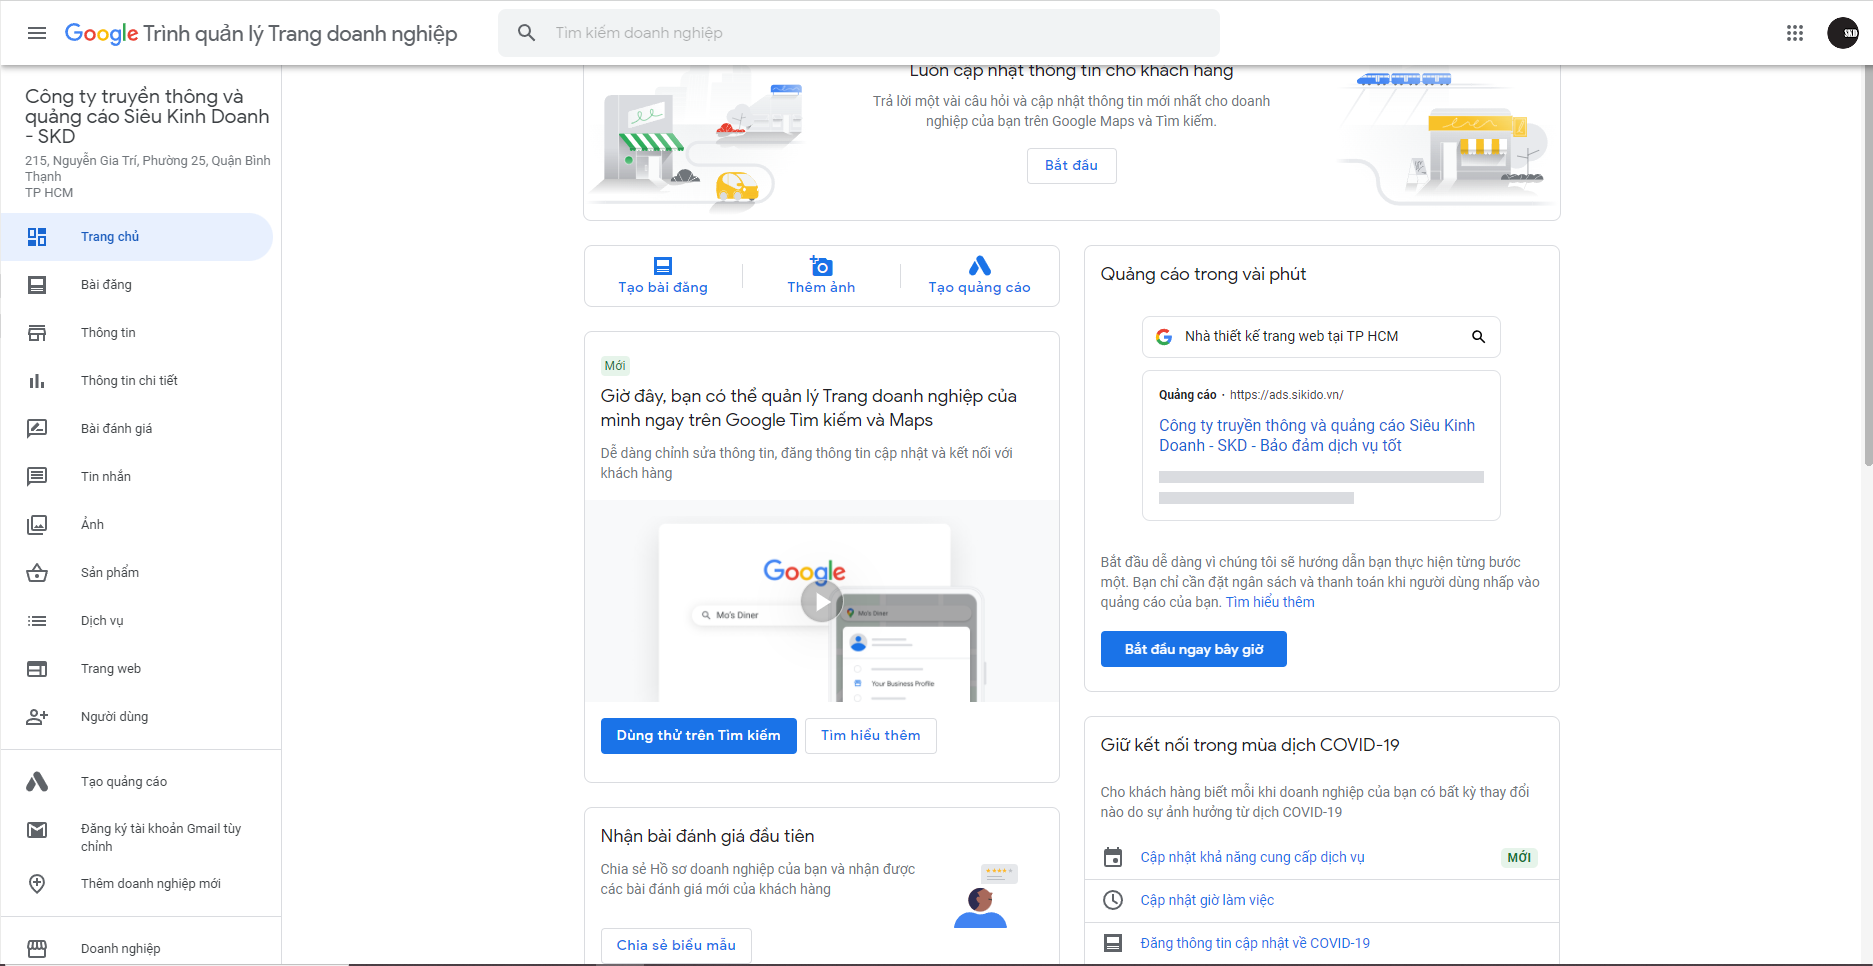Screen dimensions: 1873x966
Task: Click the Gmail envelope icon in sidebar
Action: (37, 830)
